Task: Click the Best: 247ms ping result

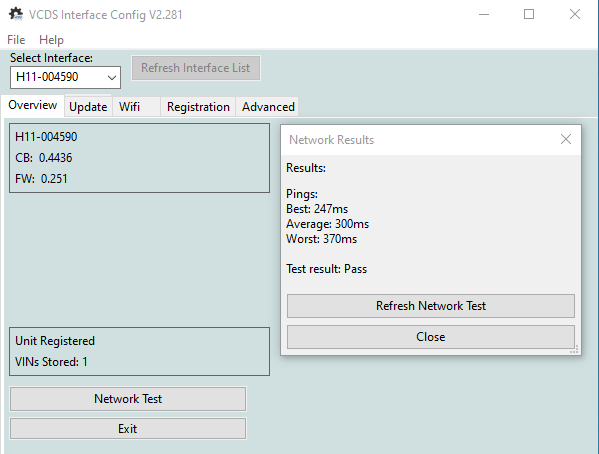Action: [317, 209]
